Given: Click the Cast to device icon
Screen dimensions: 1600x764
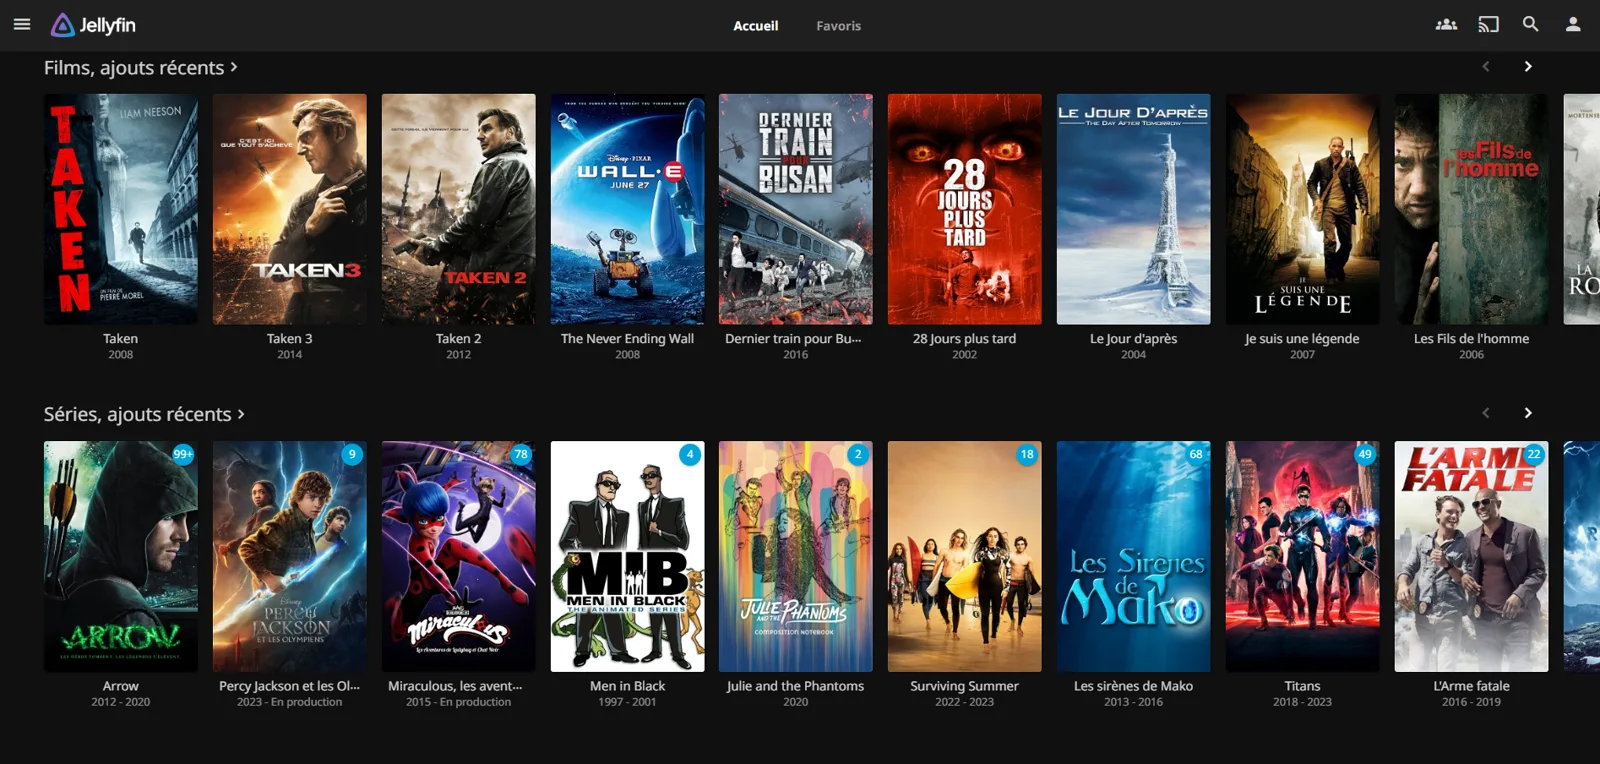Looking at the screenshot, I should 1489,25.
